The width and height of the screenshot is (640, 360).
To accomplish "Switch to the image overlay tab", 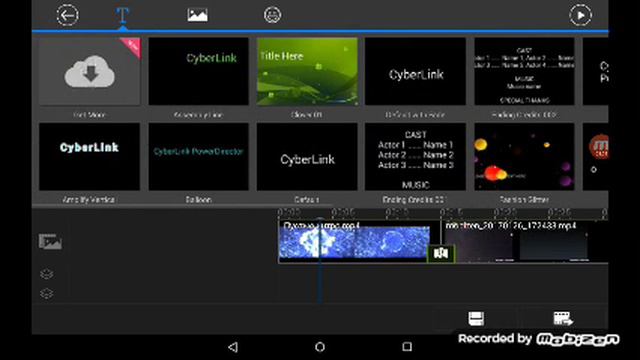I will pyautogui.click(x=198, y=15).
